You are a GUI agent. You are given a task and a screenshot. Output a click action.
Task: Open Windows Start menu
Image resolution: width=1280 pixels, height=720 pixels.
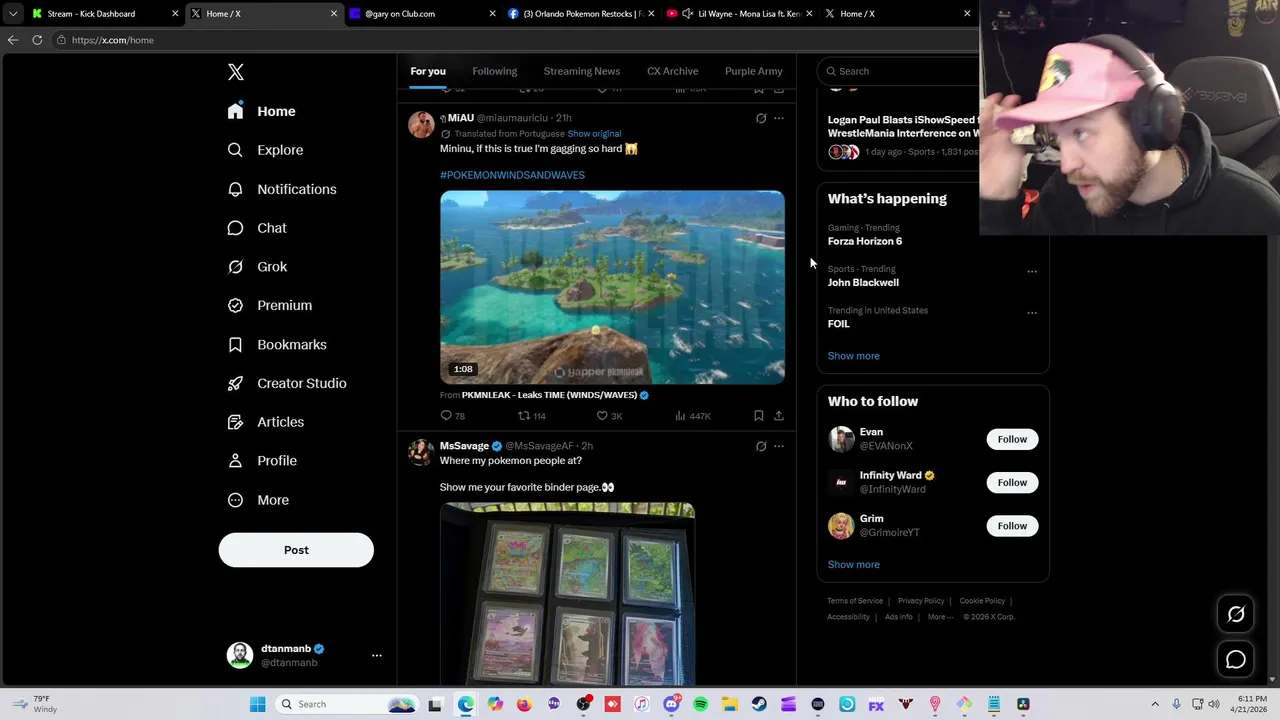257,704
